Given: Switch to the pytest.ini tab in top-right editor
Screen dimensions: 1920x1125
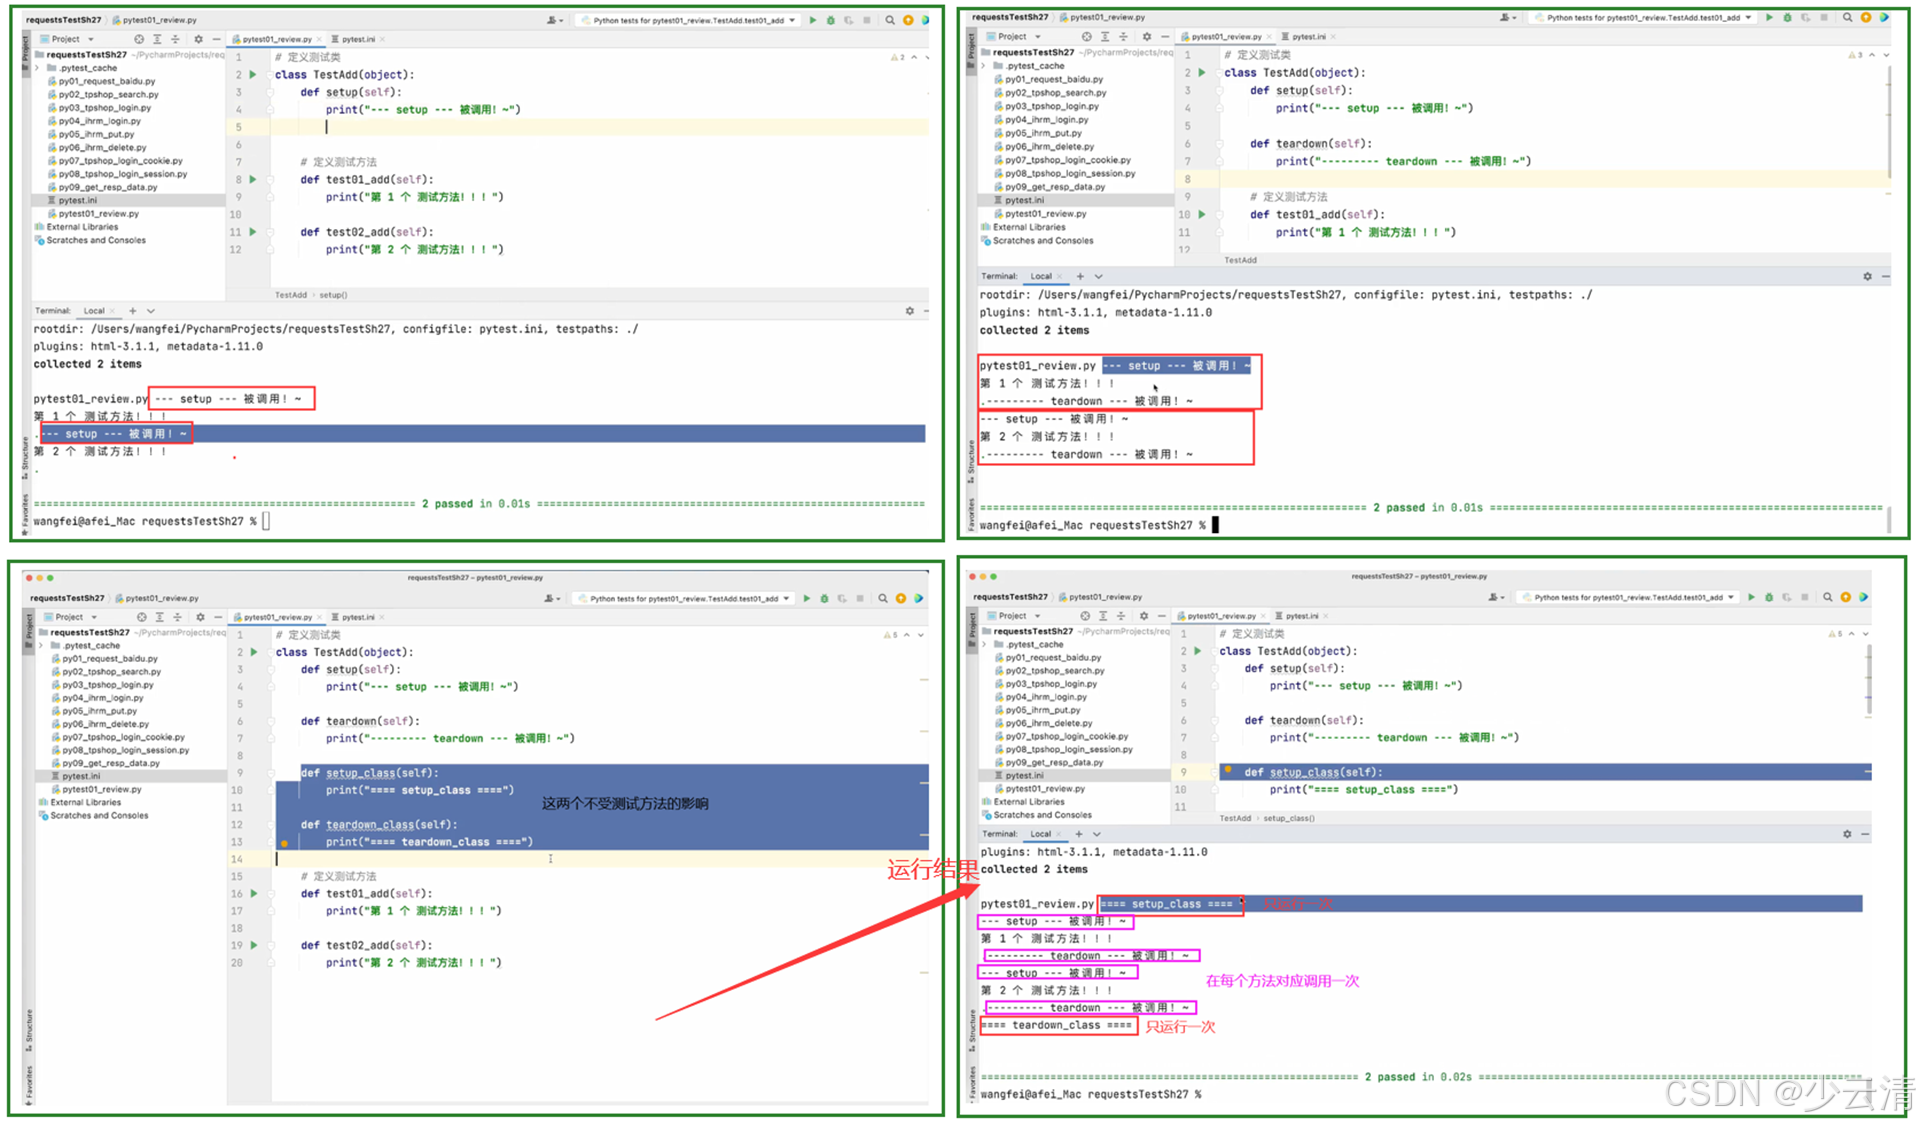Looking at the screenshot, I should click(1308, 37).
